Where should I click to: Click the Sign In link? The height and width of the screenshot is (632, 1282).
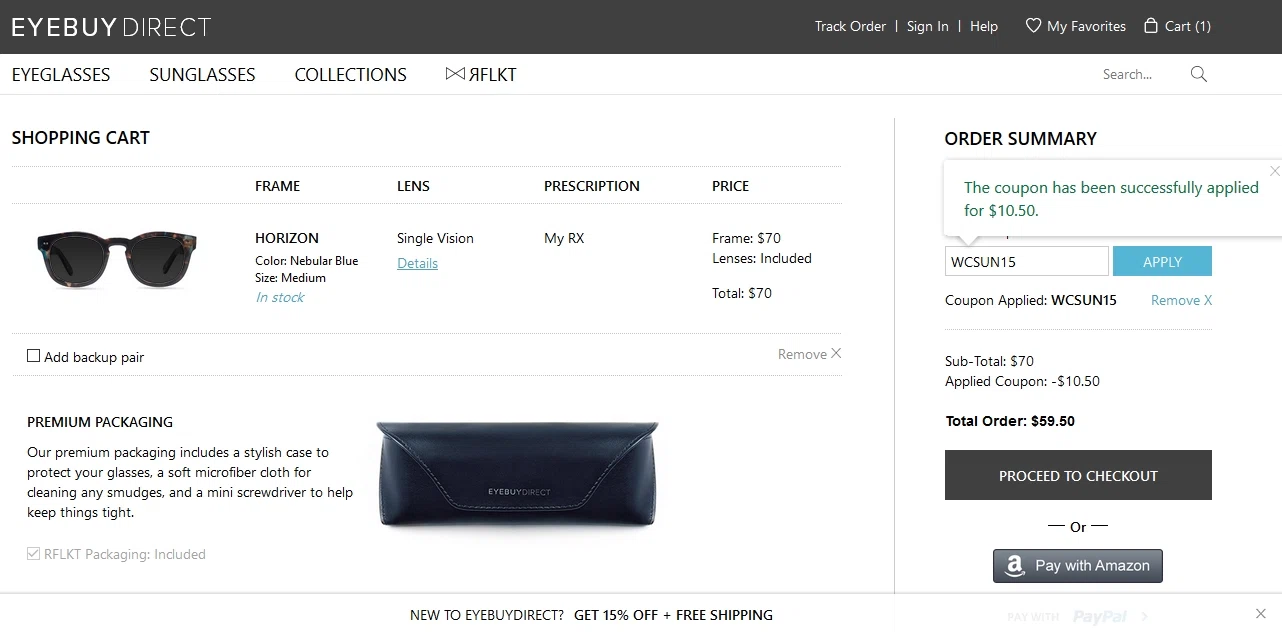pos(928,27)
